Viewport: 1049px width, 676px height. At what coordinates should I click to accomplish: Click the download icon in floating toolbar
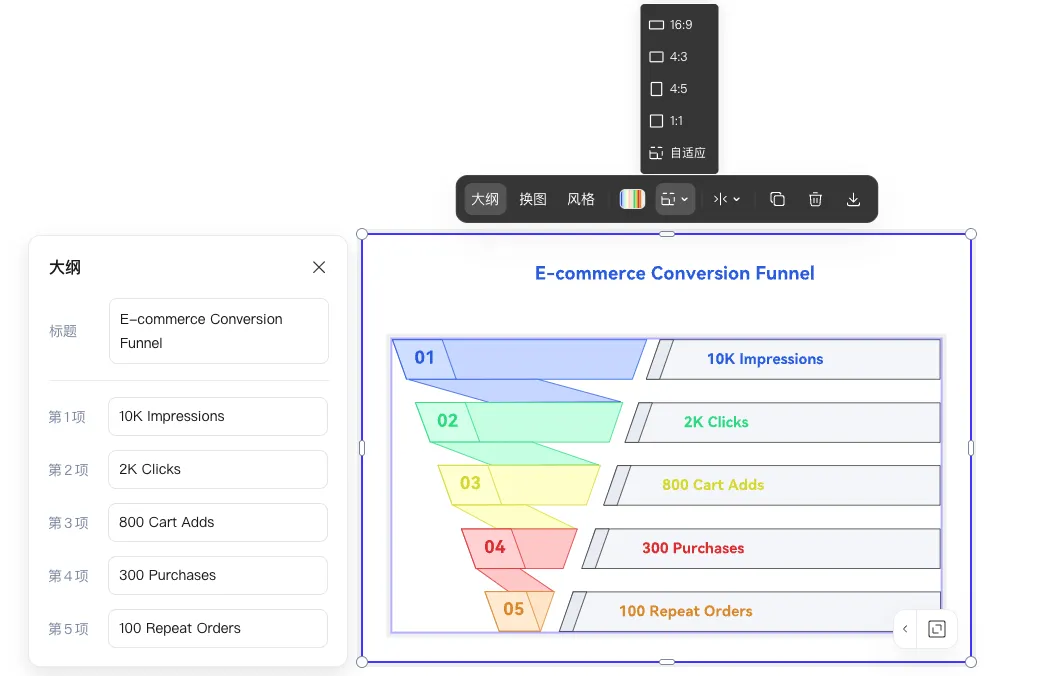click(853, 199)
